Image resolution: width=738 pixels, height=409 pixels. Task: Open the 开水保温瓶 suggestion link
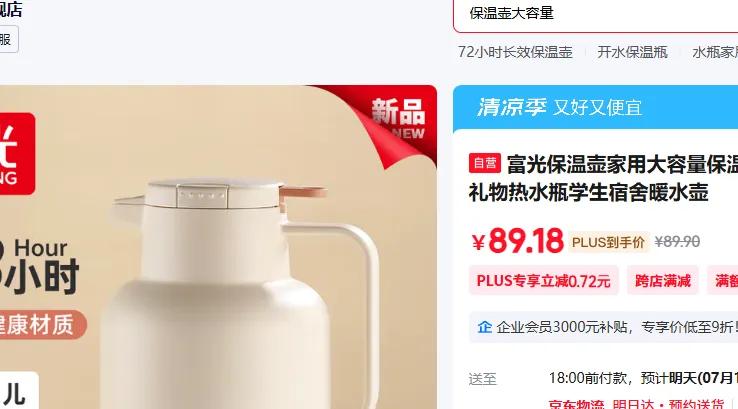632,52
